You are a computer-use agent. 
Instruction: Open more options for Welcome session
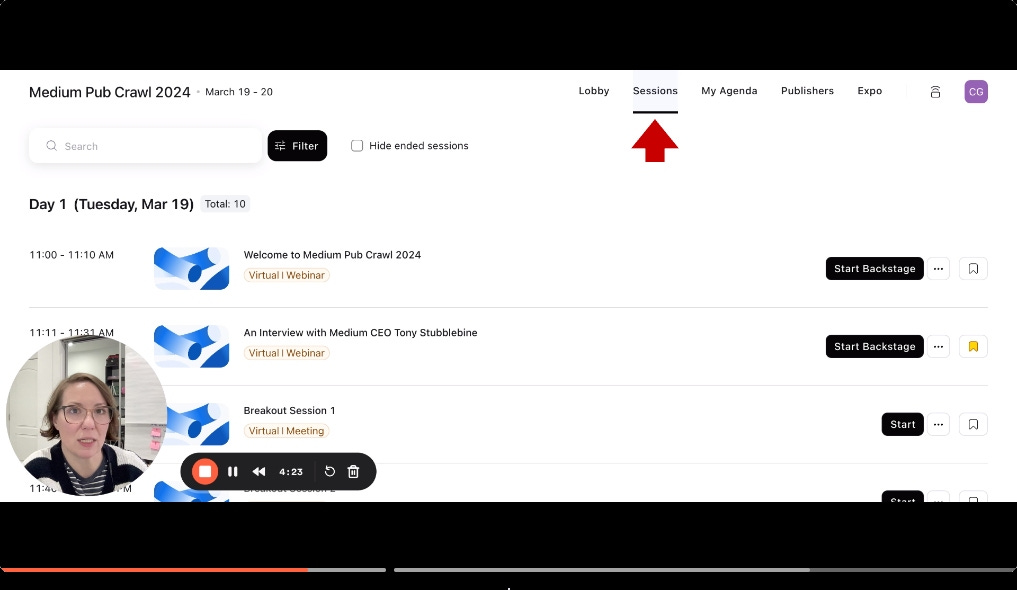(938, 268)
